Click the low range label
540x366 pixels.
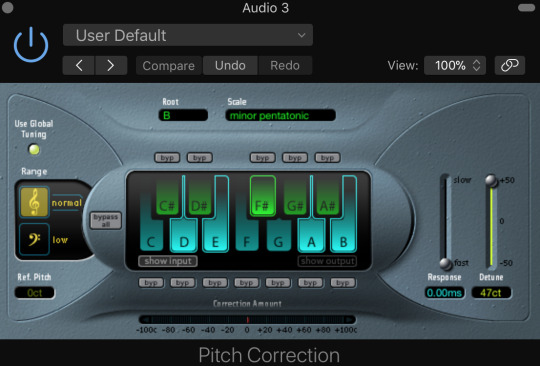click(60, 240)
